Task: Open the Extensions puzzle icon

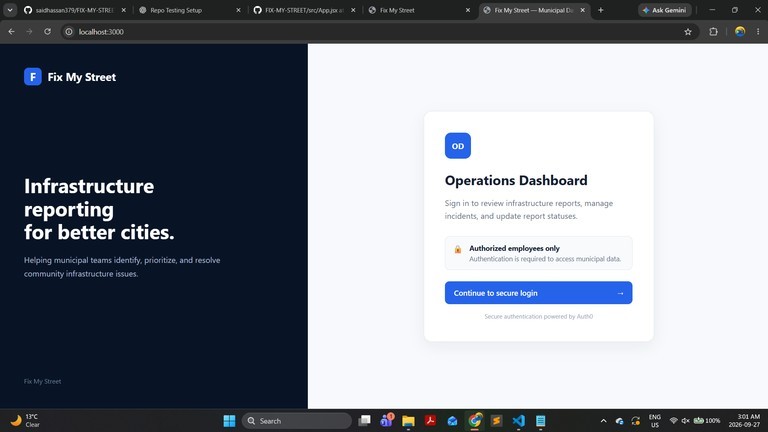Action: pyautogui.click(x=713, y=32)
